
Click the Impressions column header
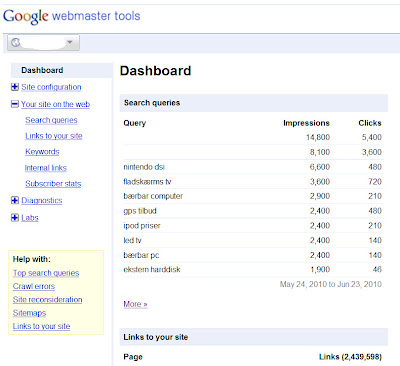coord(306,123)
